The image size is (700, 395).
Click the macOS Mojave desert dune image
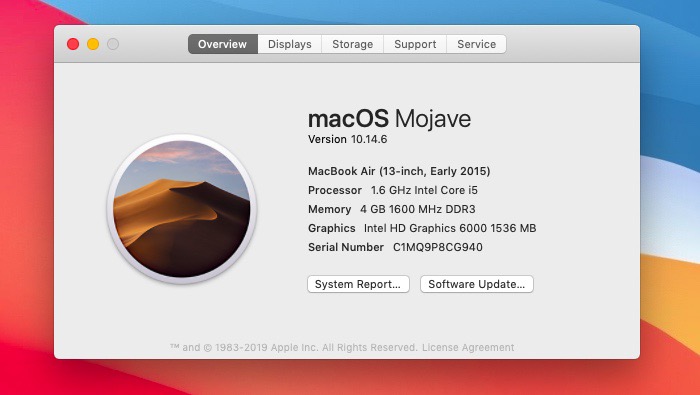pyautogui.click(x=181, y=209)
